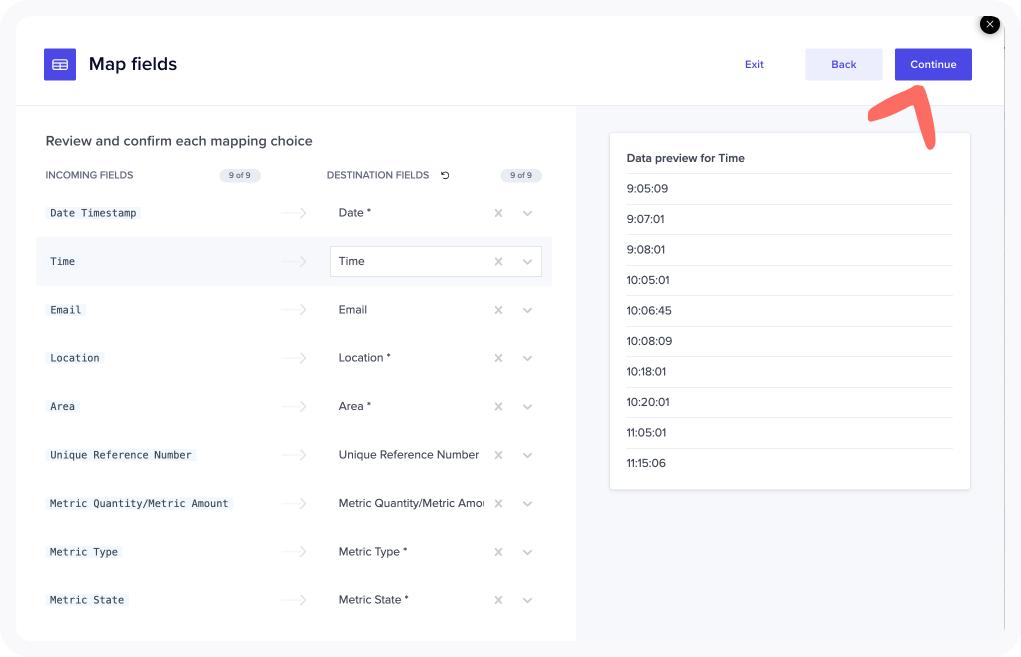Clear the Time destination mapping
The width and height of the screenshot is (1021, 657).
[x=498, y=261]
